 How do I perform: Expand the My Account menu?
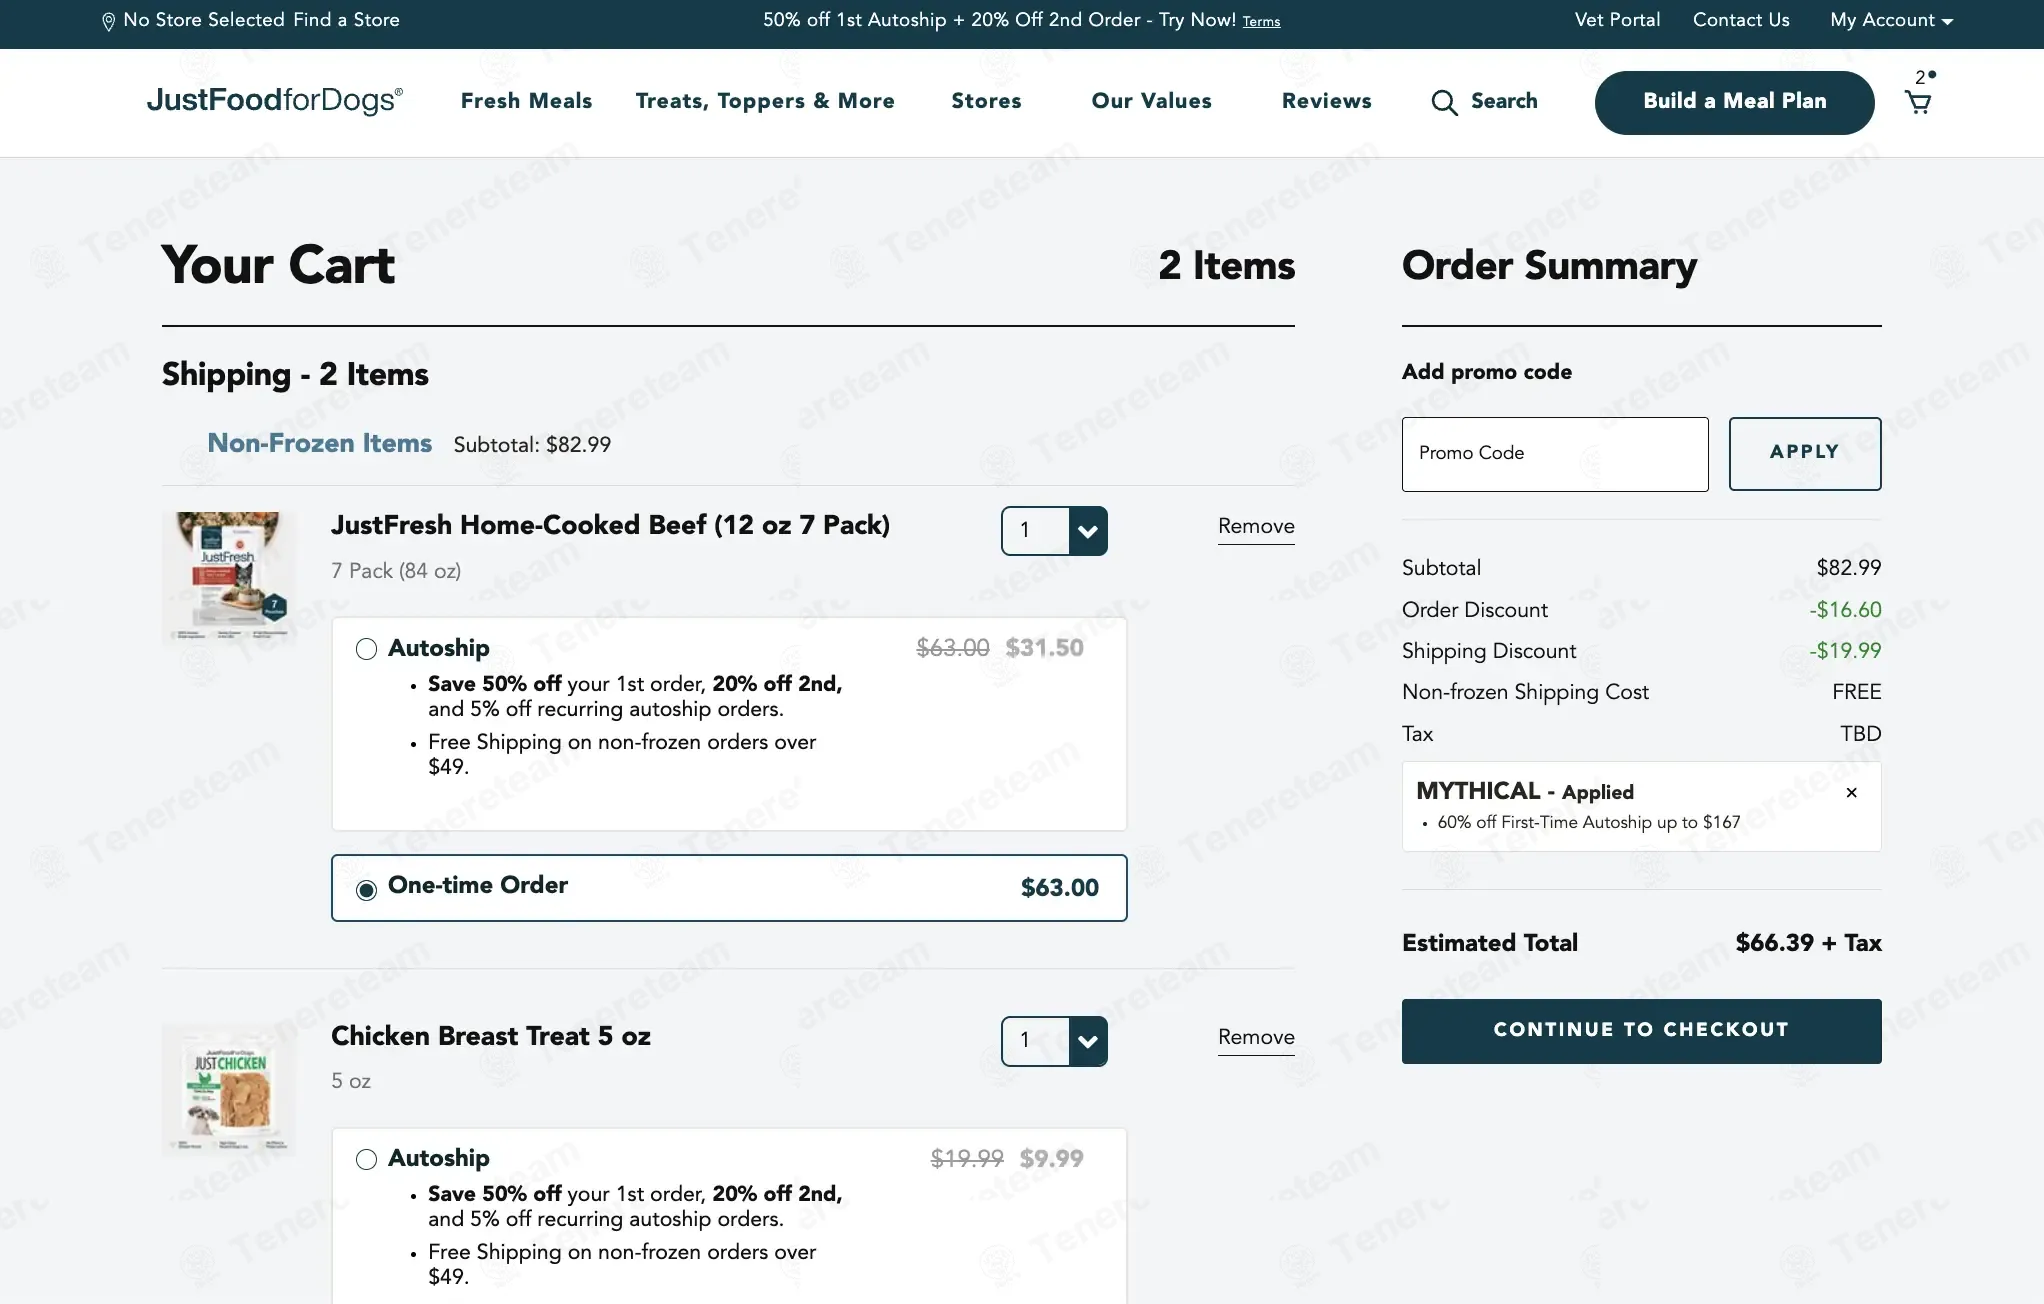(1891, 20)
